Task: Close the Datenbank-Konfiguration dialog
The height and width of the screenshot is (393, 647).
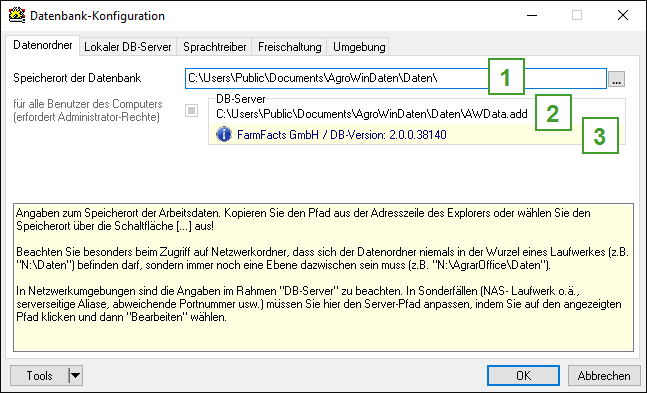Action: (623, 15)
